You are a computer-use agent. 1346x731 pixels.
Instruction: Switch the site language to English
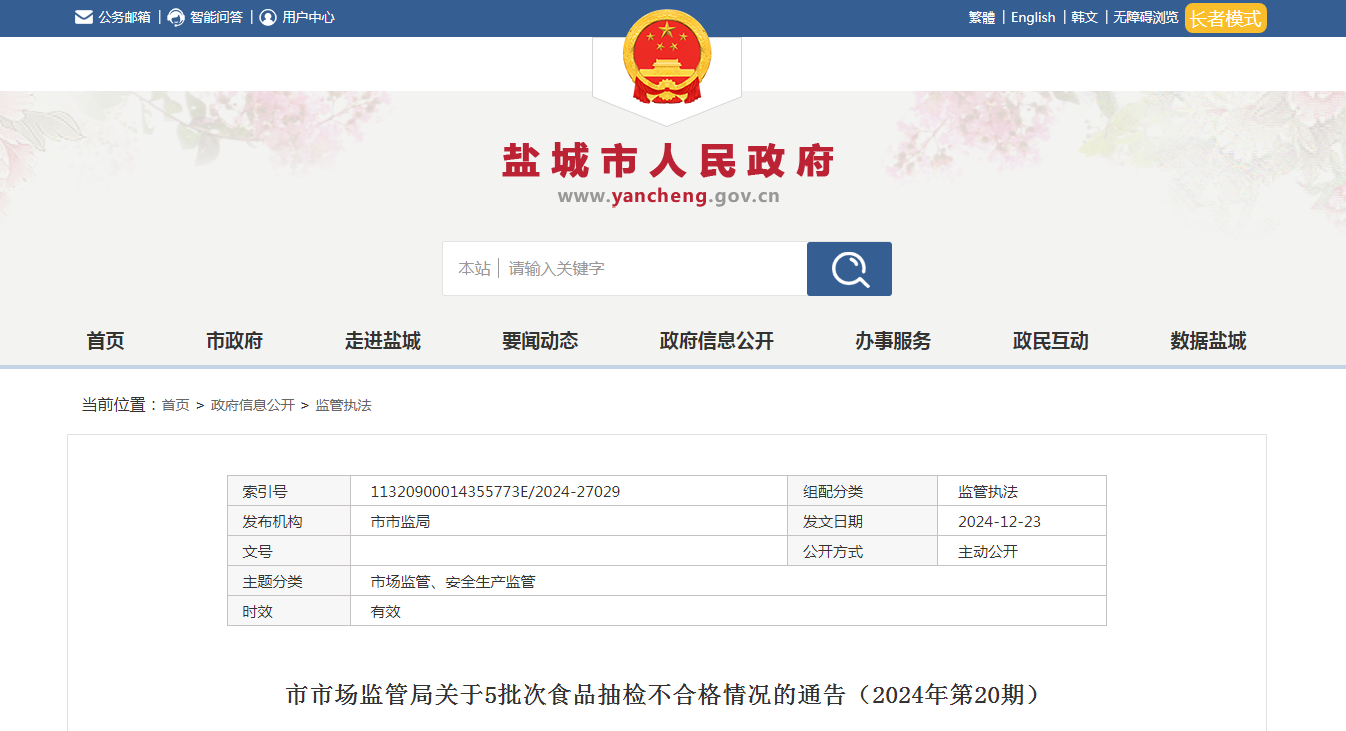click(1033, 17)
